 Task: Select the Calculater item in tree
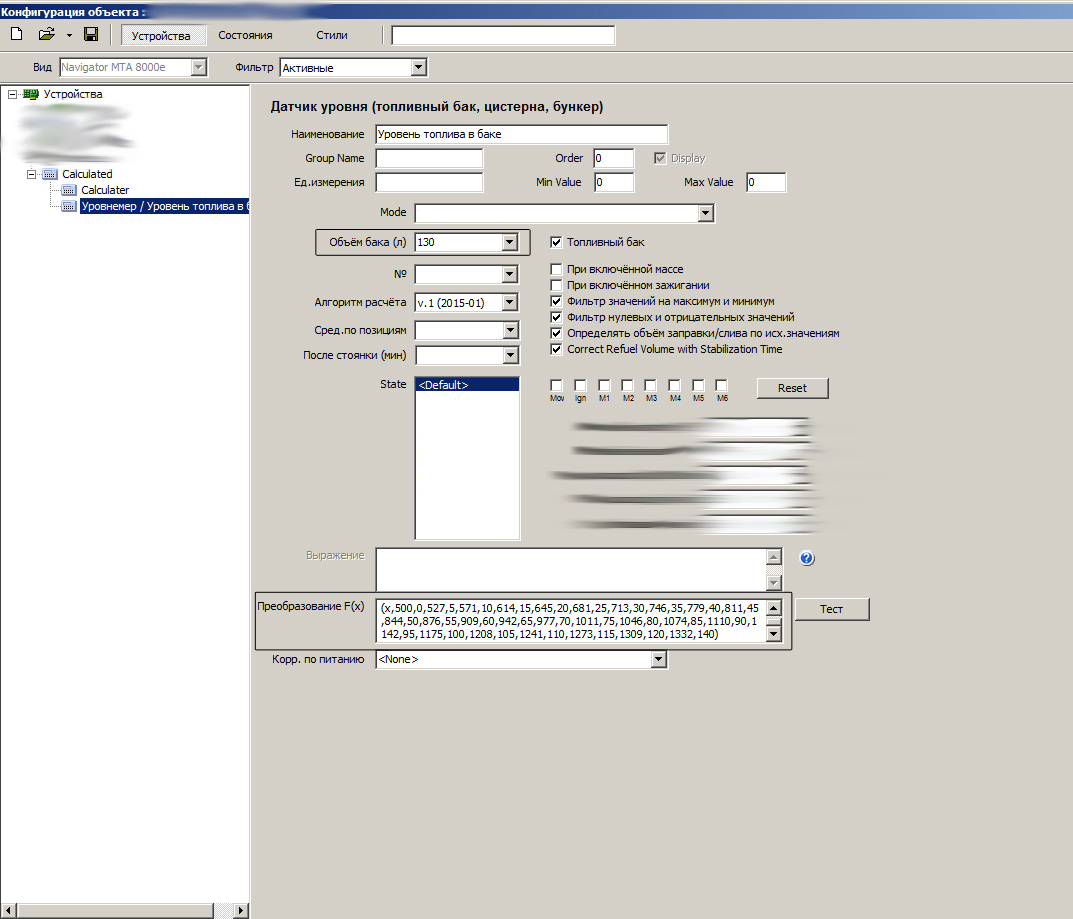(104, 190)
